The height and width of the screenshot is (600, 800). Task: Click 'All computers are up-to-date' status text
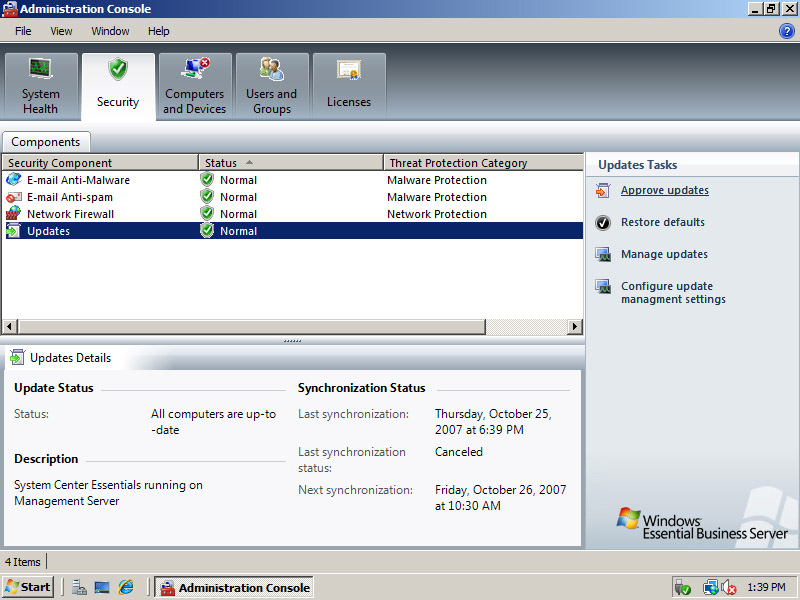pyautogui.click(x=213, y=422)
